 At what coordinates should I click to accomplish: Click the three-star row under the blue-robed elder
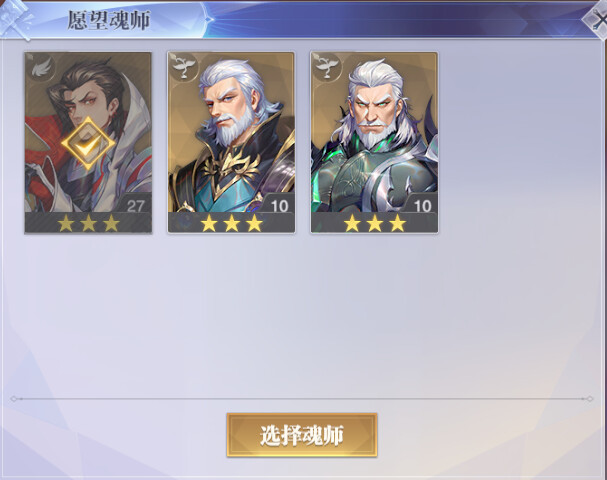point(231,223)
